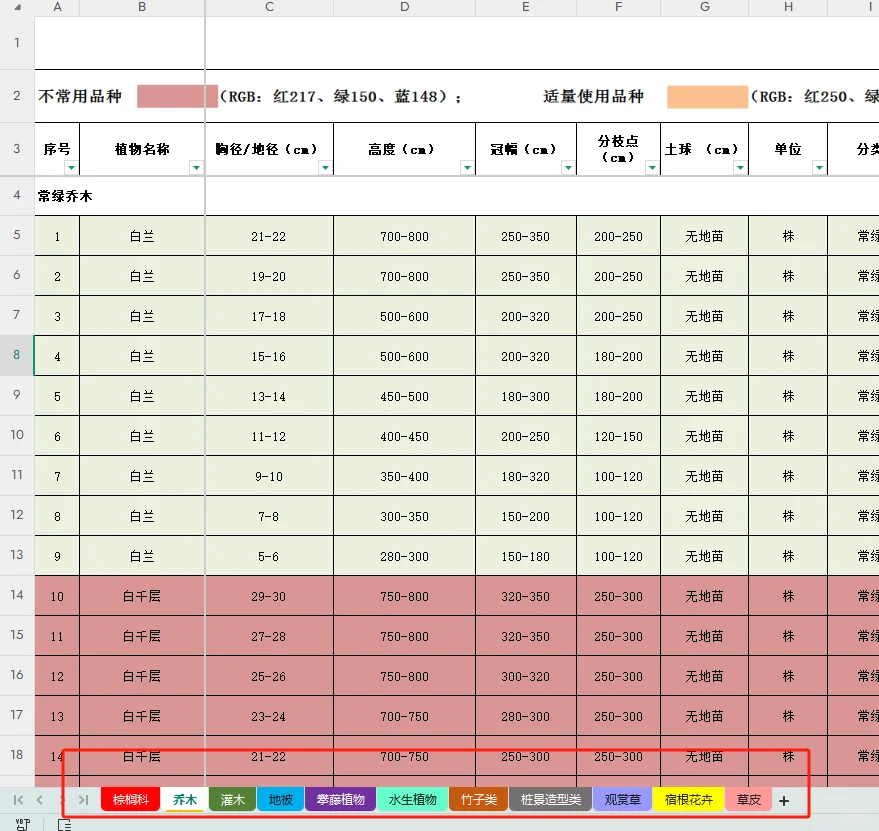Image resolution: width=879 pixels, height=831 pixels.
Task: Click the 23-24 cell in row 17
Action: (x=269, y=716)
